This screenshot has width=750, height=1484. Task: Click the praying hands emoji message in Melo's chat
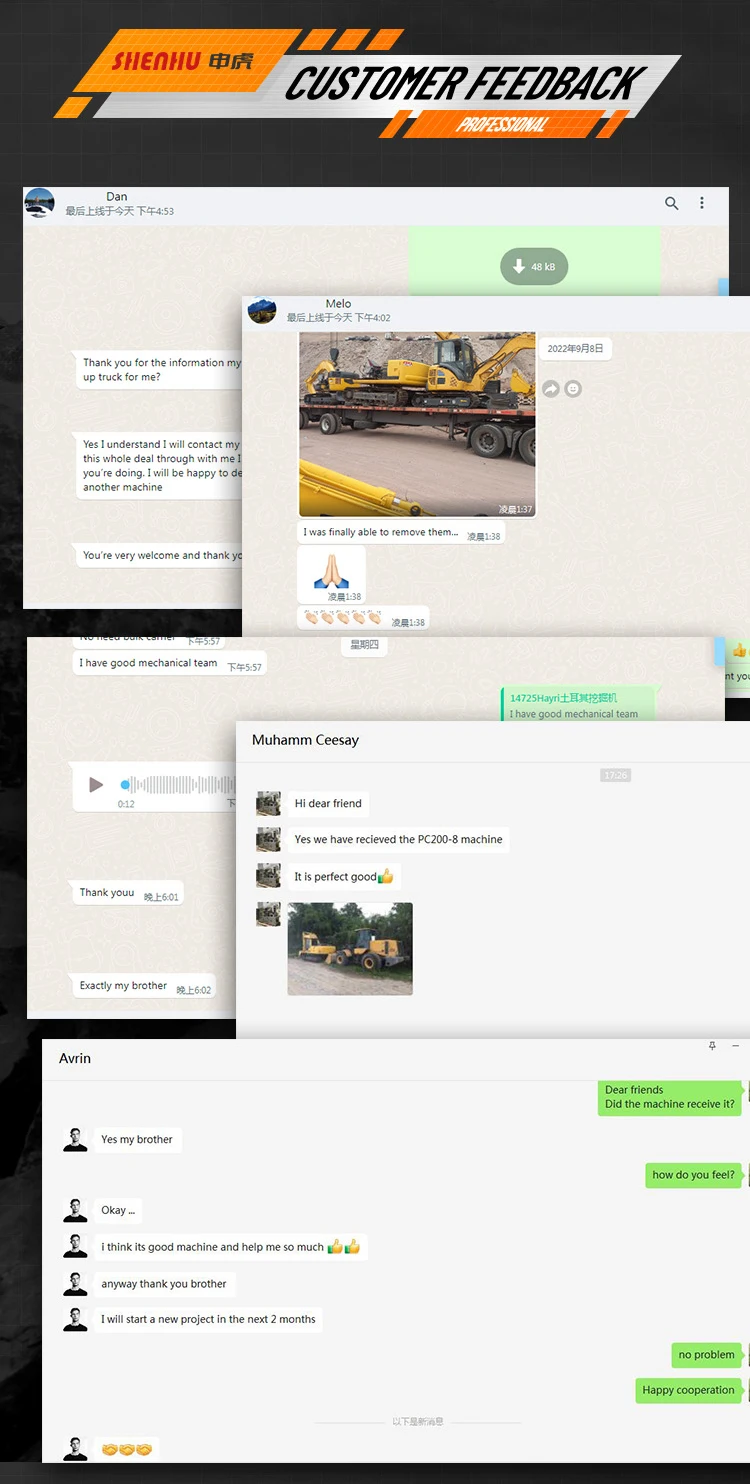point(331,575)
